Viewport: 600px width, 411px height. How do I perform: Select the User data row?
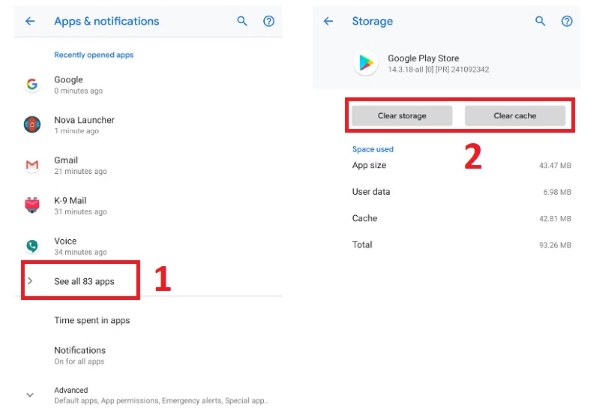pyautogui.click(x=461, y=191)
